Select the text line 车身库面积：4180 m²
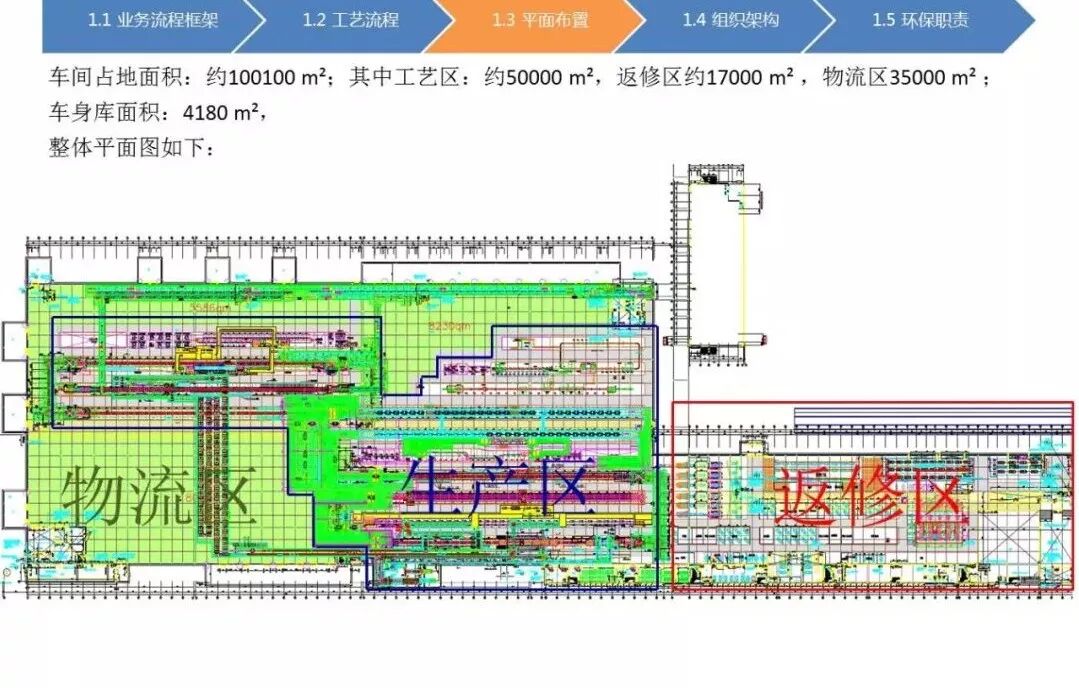Image resolution: width=1079 pixels, height=688 pixels. point(157,111)
